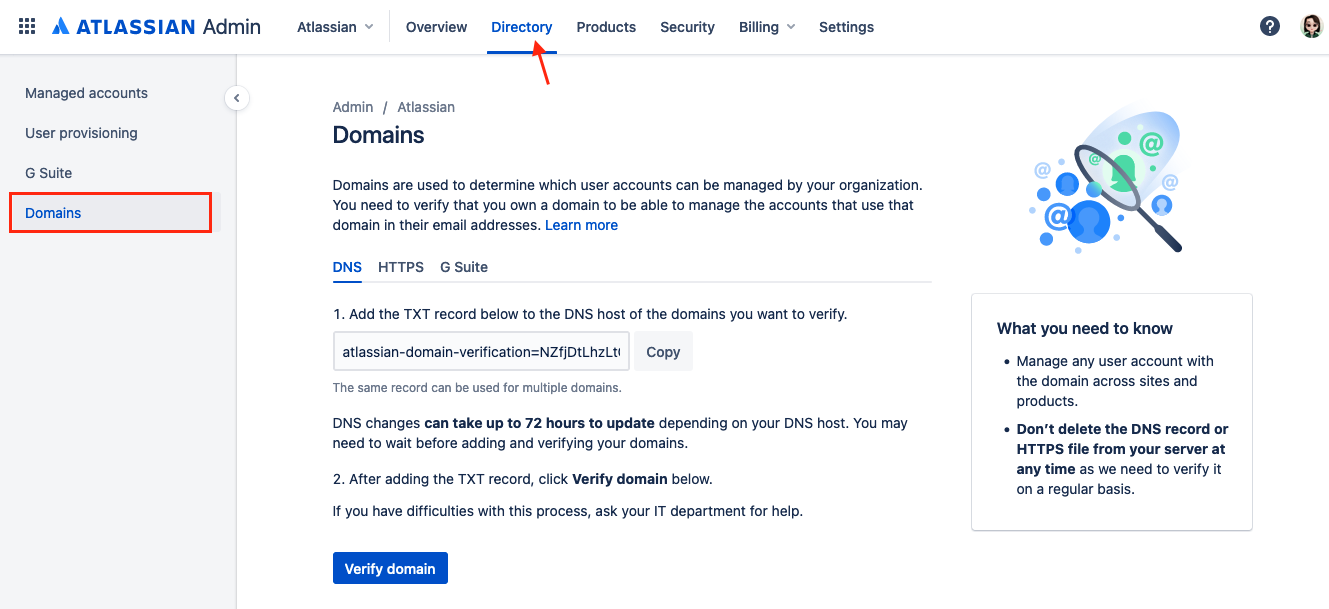Open the Billing dropdown menu

click(x=766, y=27)
